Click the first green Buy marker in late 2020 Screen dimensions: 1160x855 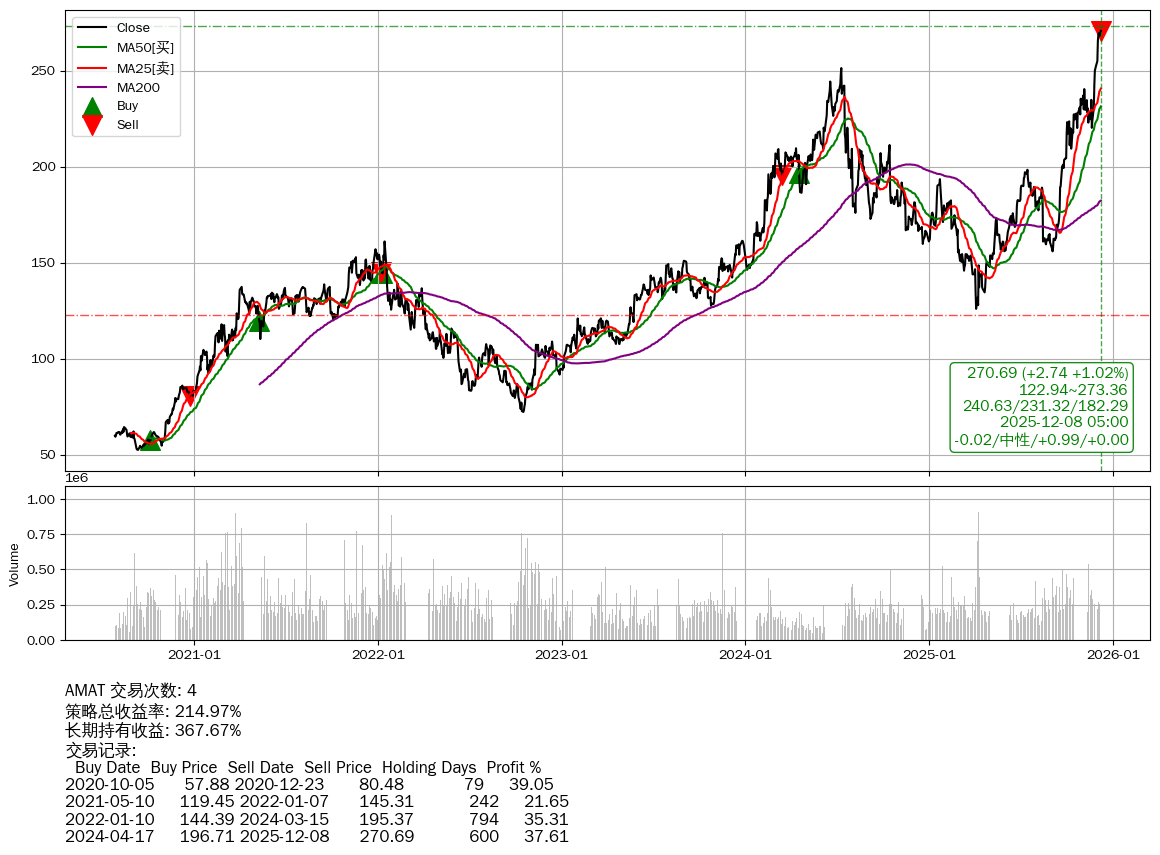150,440
